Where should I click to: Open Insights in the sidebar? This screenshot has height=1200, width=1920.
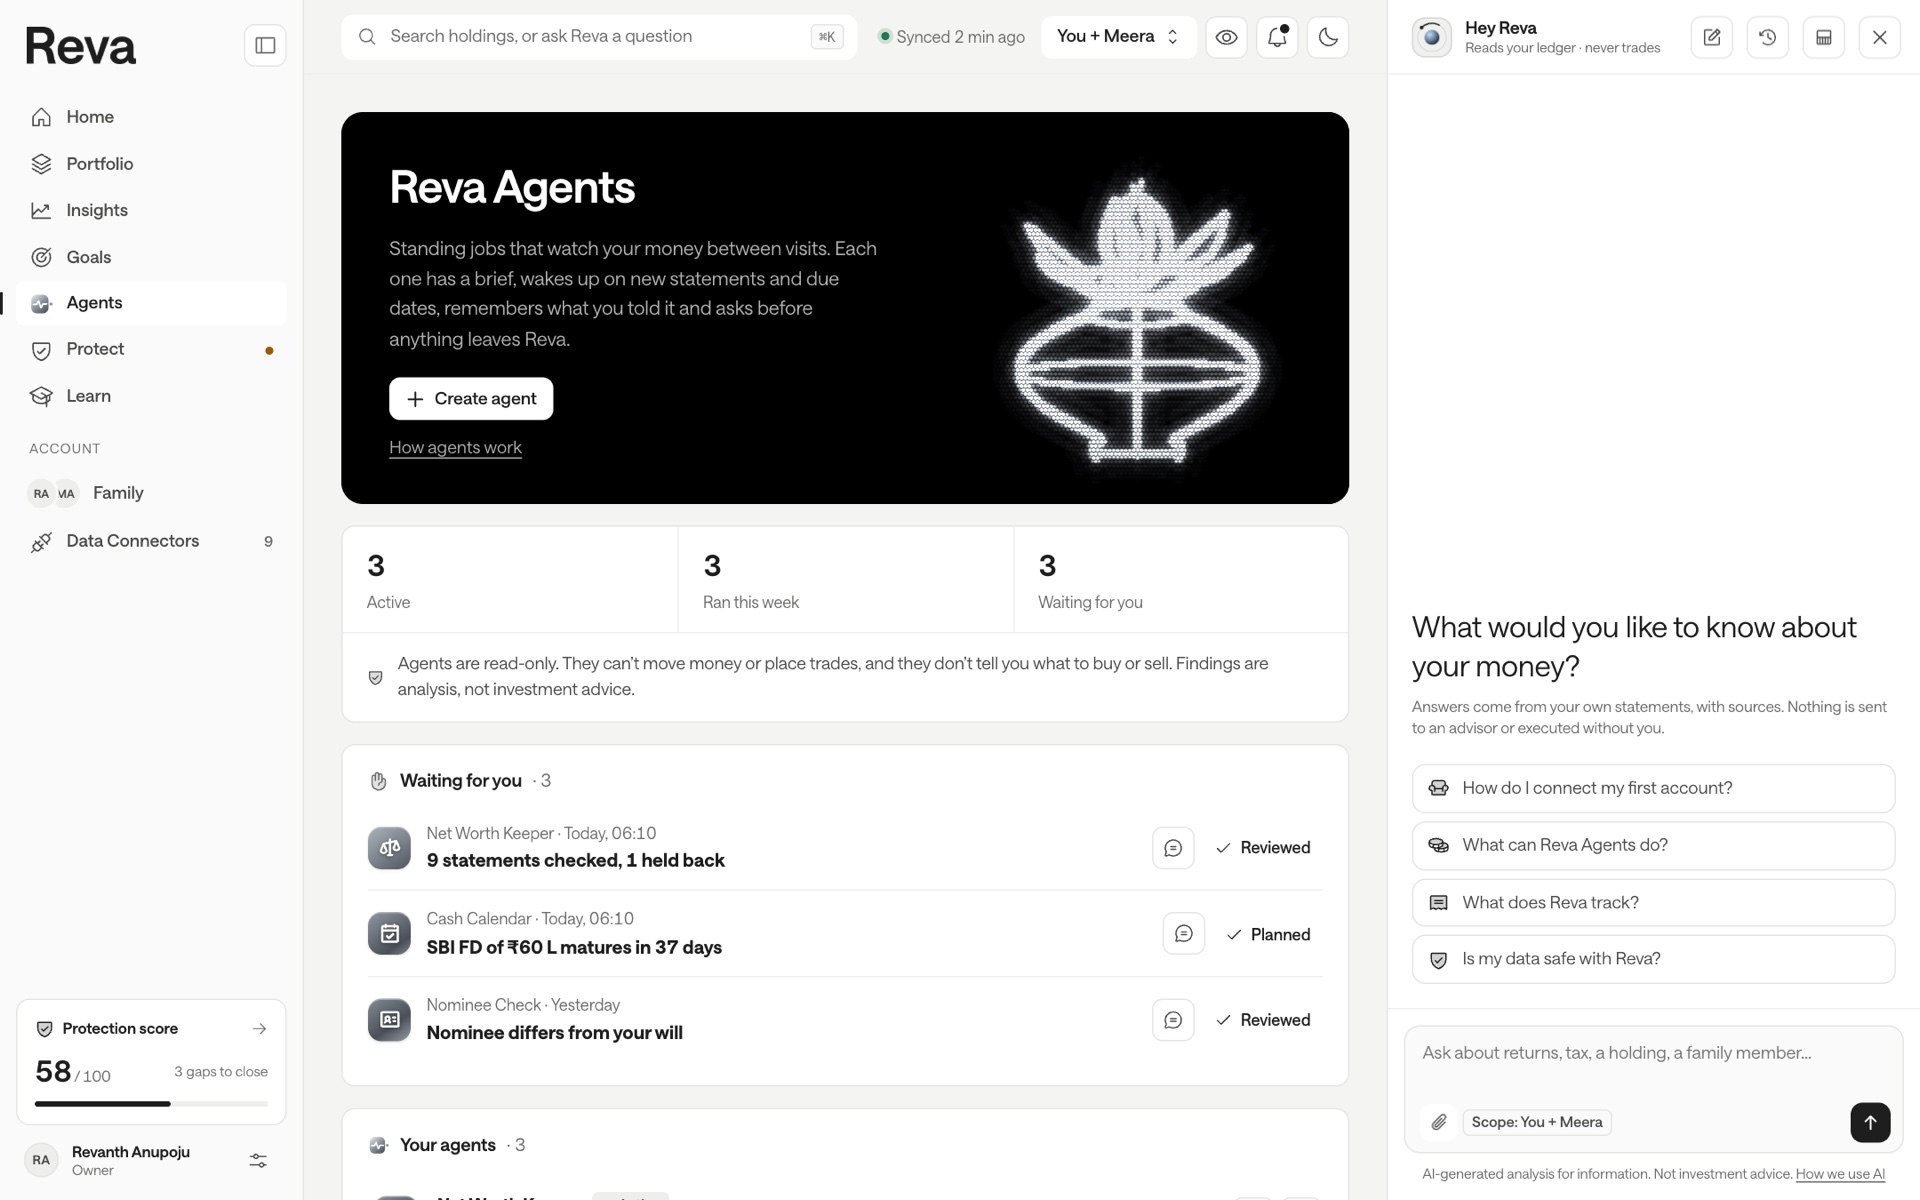(x=151, y=210)
